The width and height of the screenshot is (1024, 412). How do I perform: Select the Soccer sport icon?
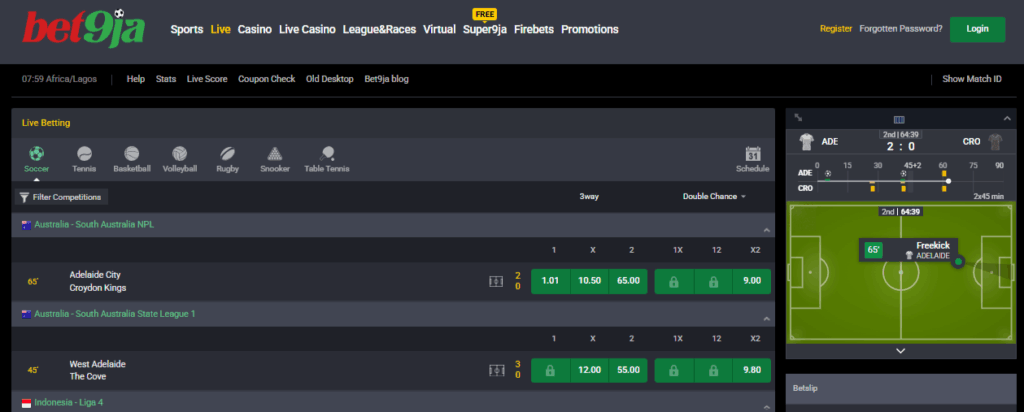click(x=37, y=154)
